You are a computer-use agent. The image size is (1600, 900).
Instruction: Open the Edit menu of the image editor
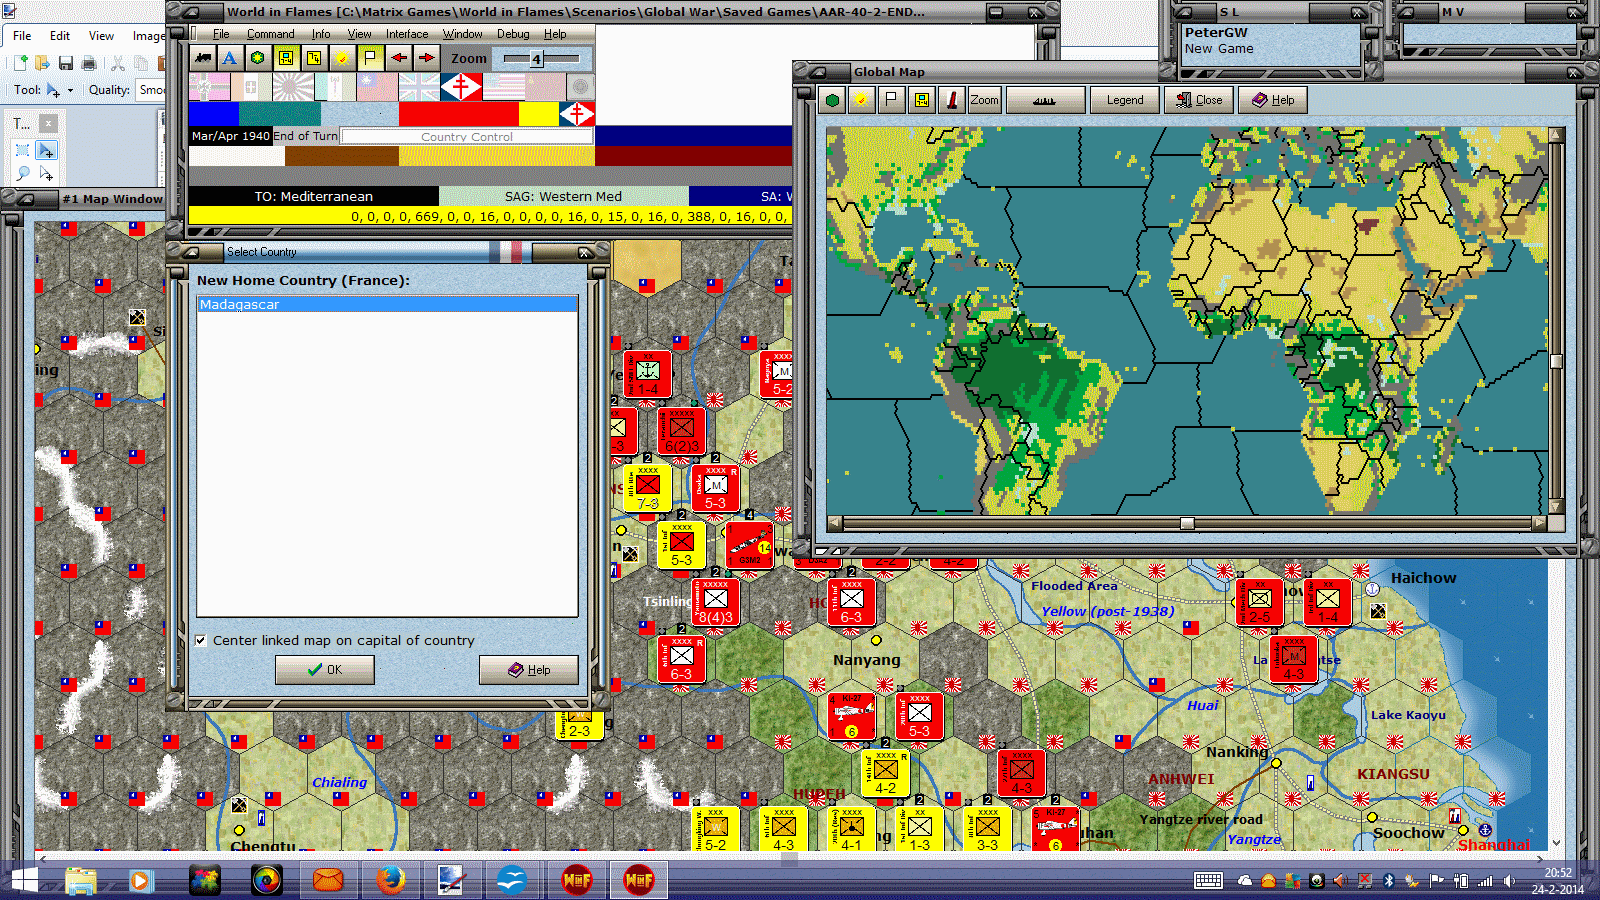tap(60, 36)
